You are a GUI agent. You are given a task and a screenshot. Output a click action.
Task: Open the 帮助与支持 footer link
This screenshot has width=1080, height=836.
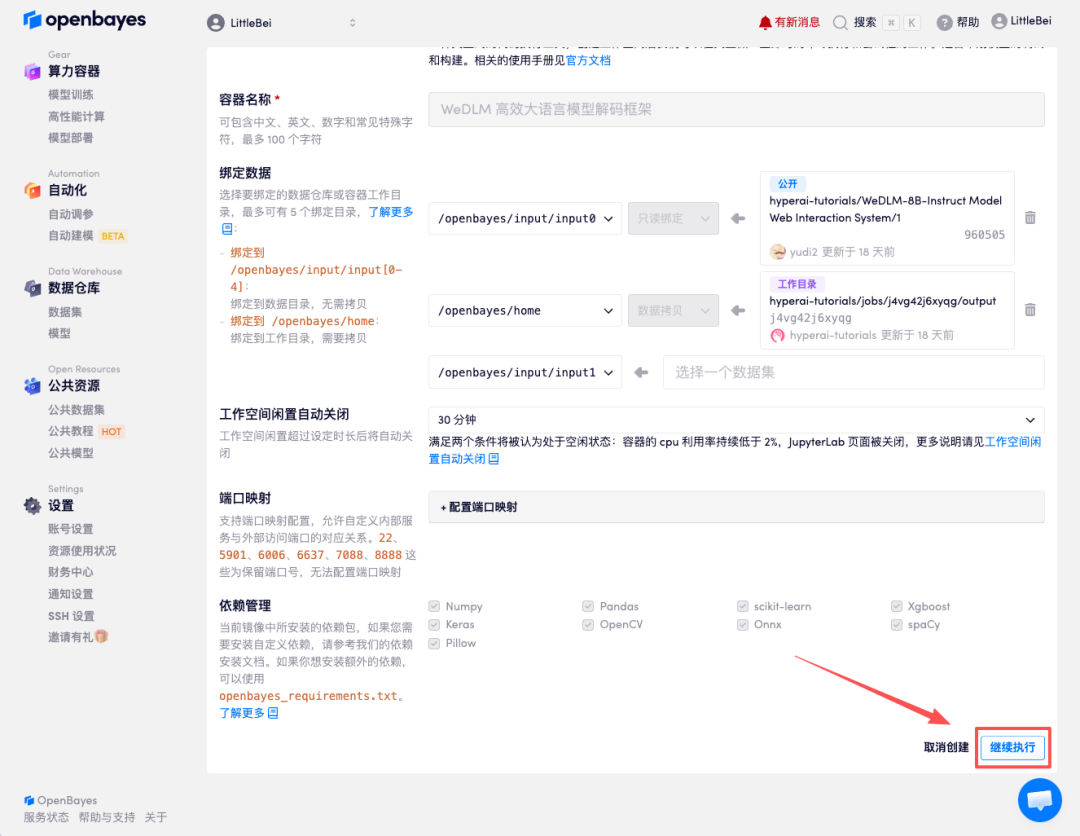tap(107, 817)
